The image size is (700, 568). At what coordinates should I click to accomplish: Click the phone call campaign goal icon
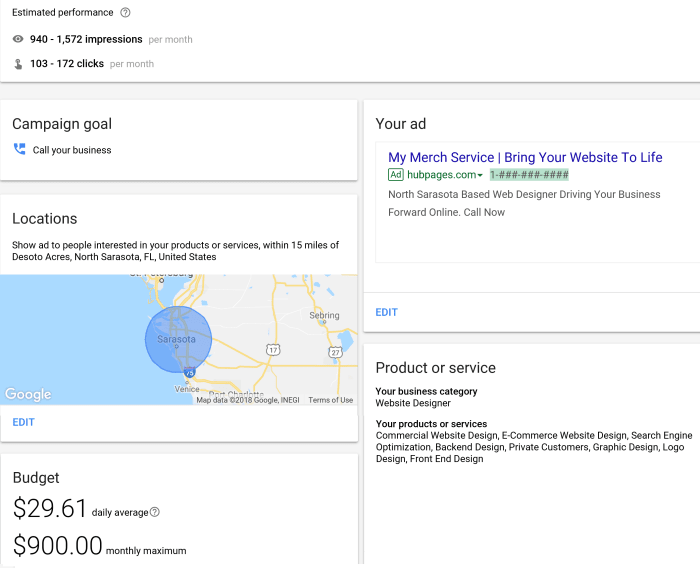pyautogui.click(x=19, y=150)
